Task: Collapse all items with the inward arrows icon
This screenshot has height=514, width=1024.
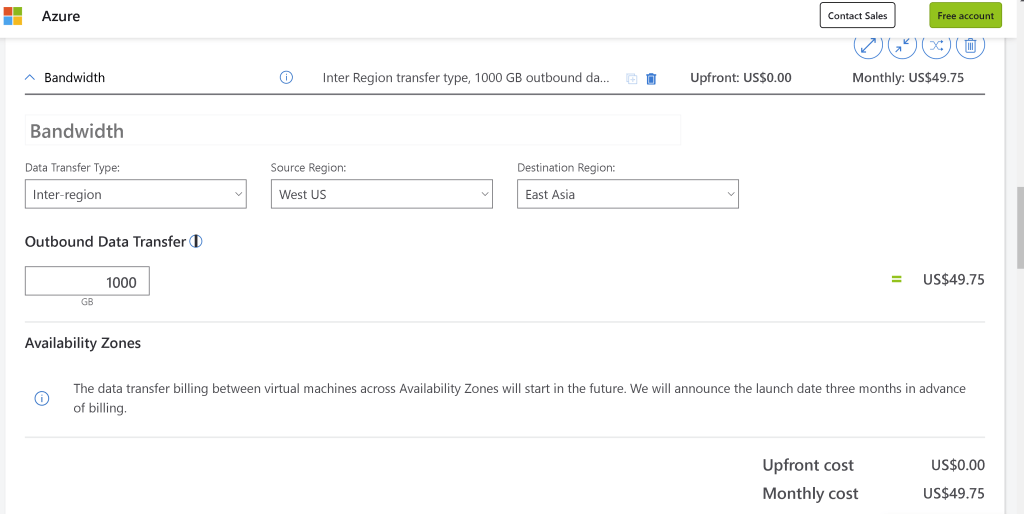Action: tap(902, 46)
